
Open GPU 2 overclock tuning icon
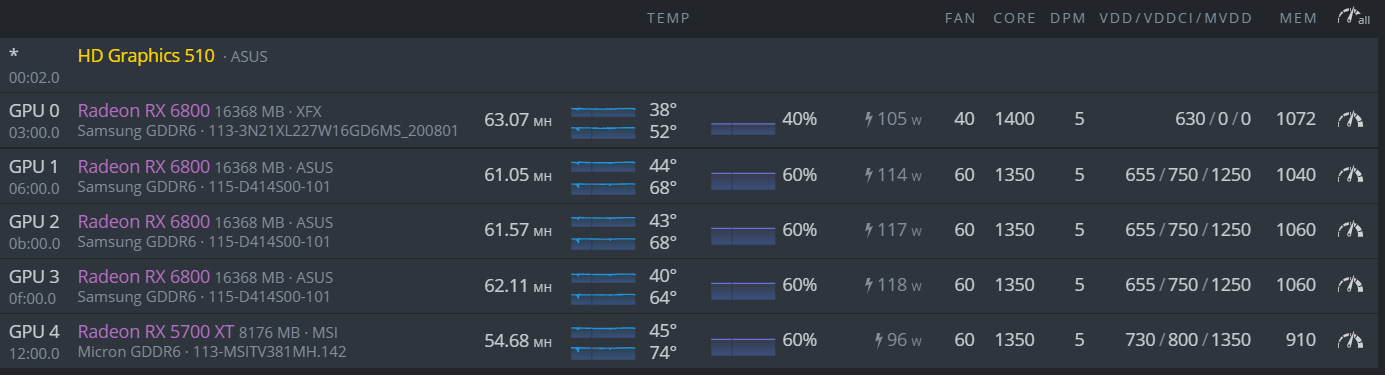[1350, 230]
